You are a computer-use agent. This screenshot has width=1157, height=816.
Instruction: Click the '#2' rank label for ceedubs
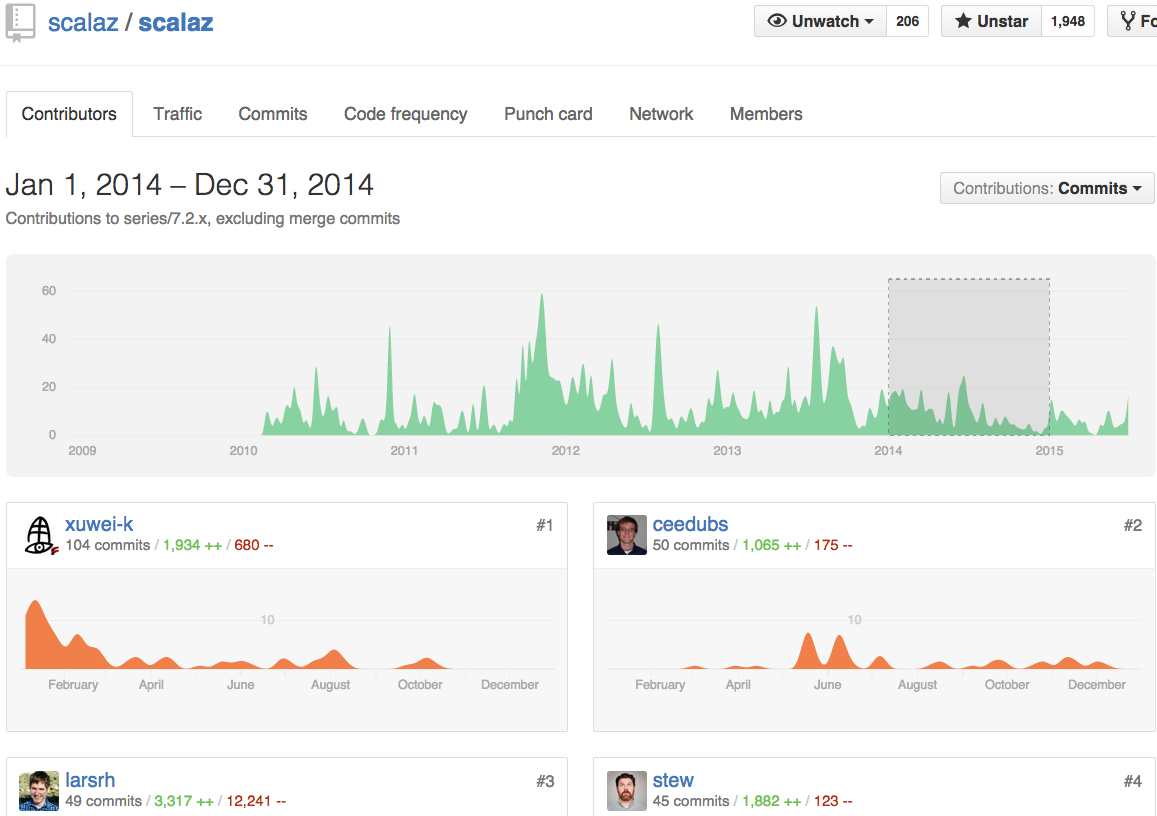(1133, 525)
